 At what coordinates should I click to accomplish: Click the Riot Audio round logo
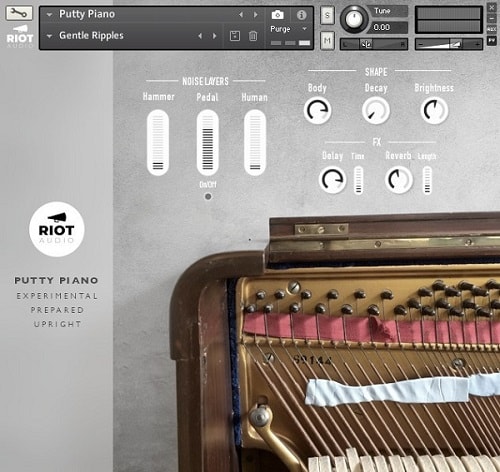click(56, 229)
